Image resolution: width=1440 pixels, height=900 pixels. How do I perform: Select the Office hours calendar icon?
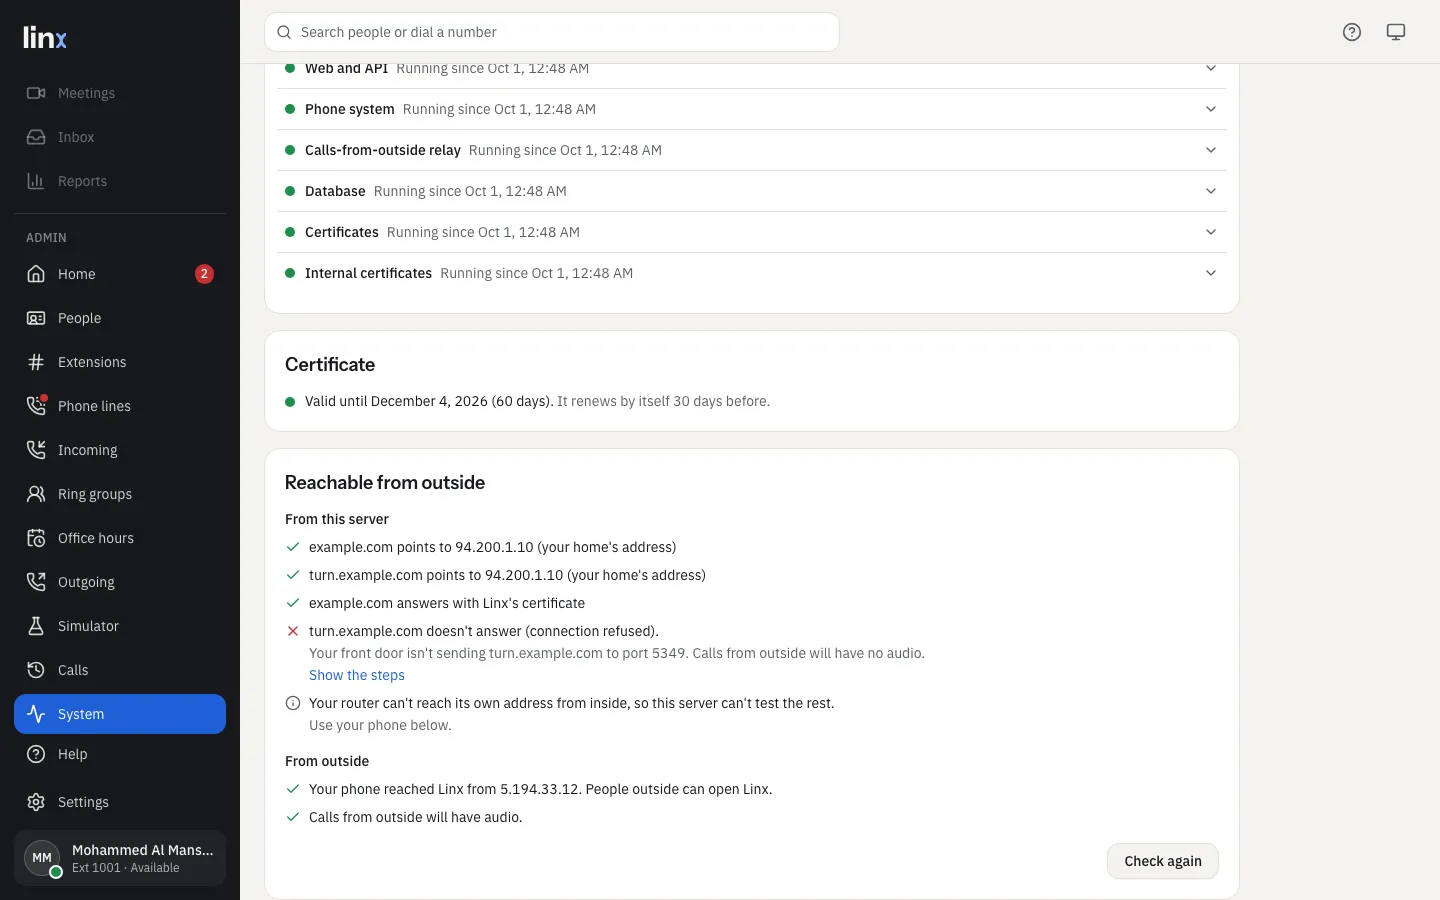(36, 538)
